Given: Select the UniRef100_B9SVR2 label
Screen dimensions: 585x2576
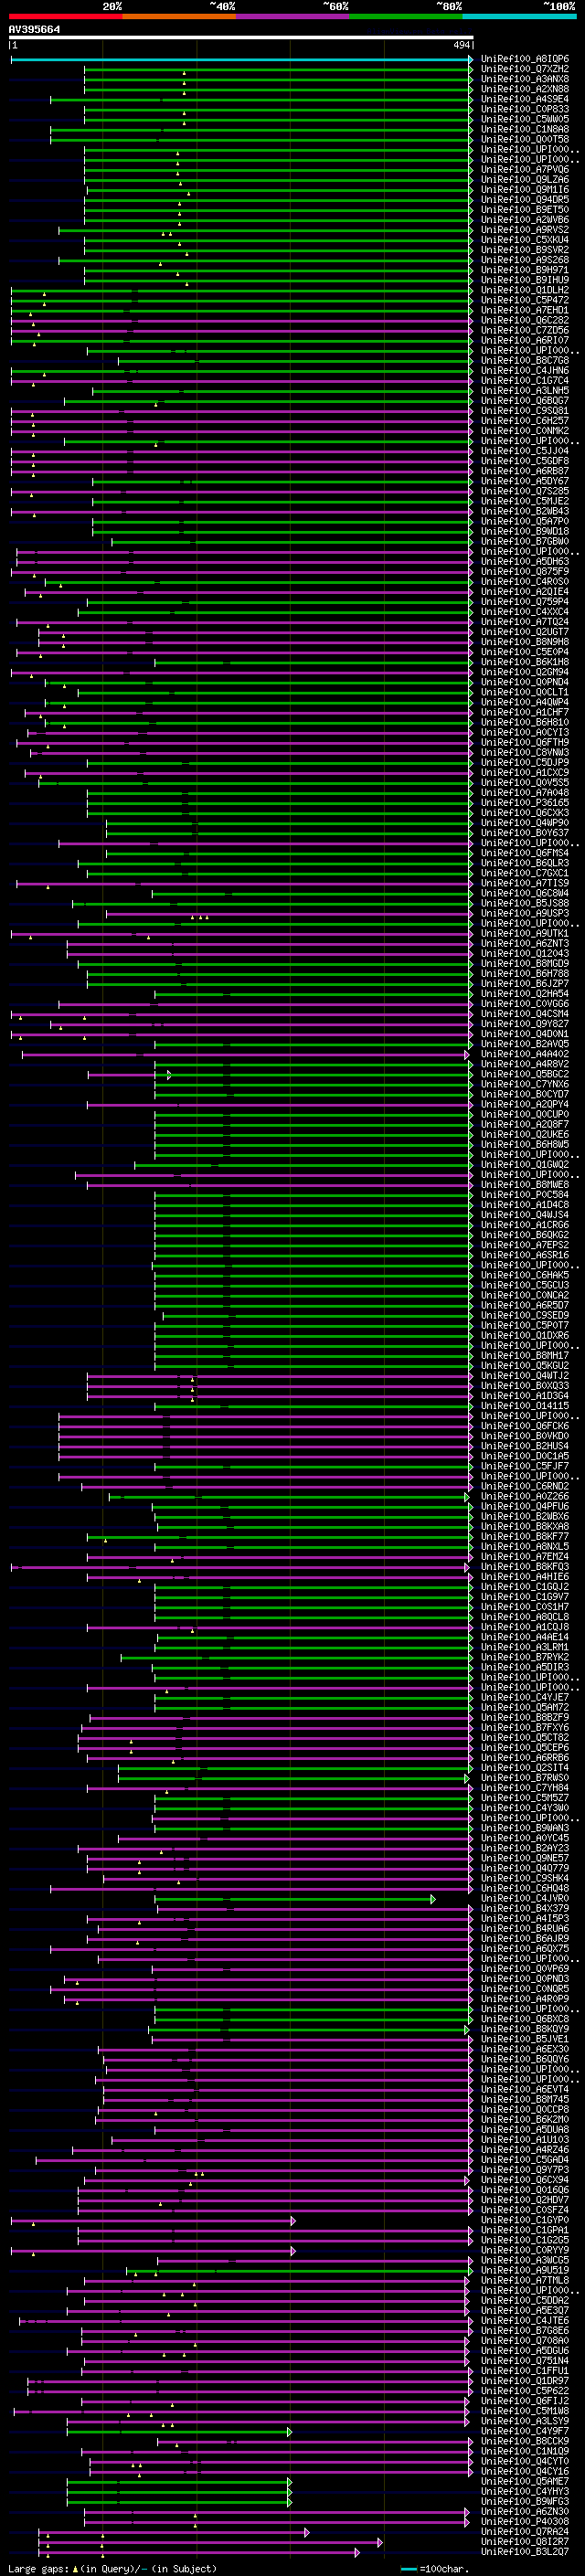Looking at the screenshot, I should tap(525, 250).
